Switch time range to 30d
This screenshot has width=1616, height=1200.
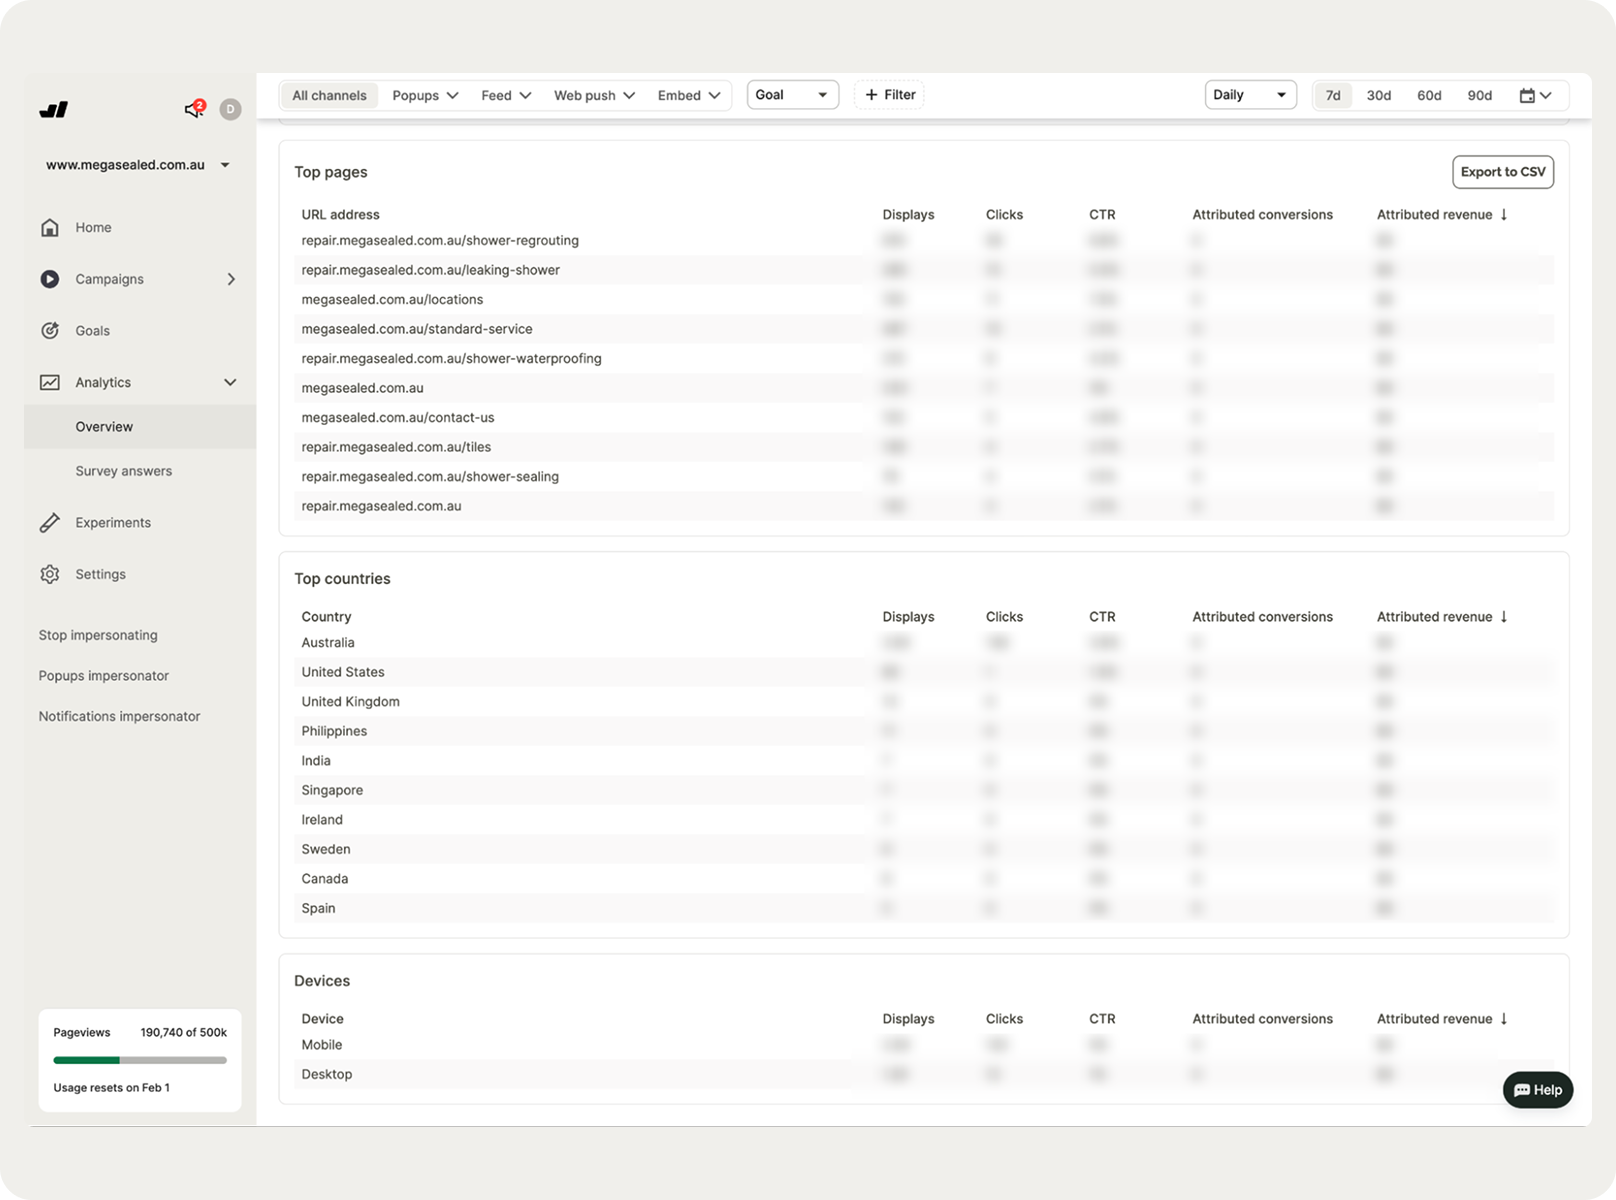point(1378,96)
